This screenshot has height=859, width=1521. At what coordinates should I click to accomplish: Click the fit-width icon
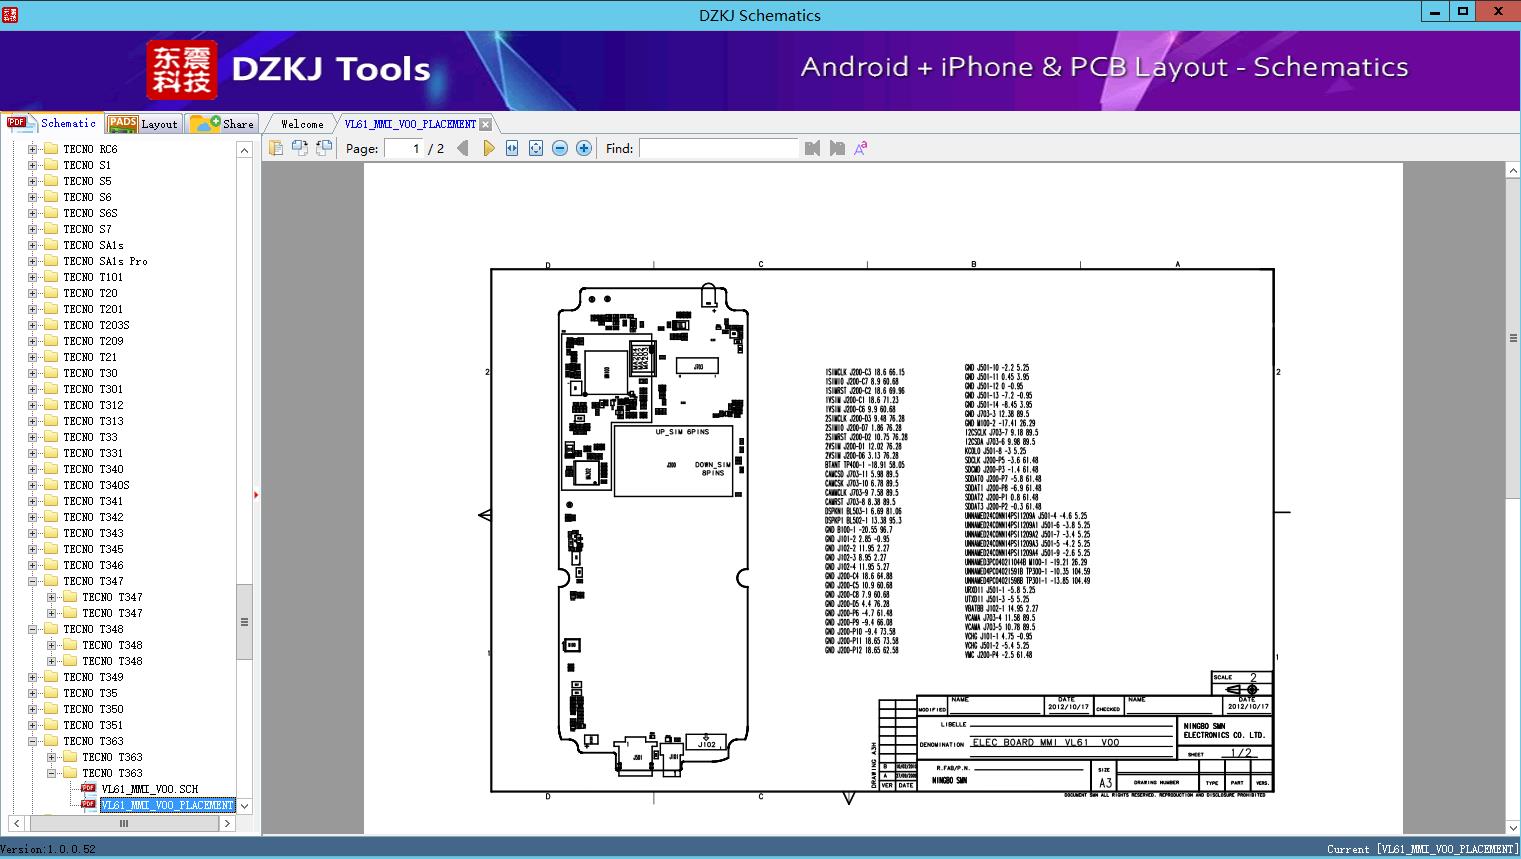point(512,148)
